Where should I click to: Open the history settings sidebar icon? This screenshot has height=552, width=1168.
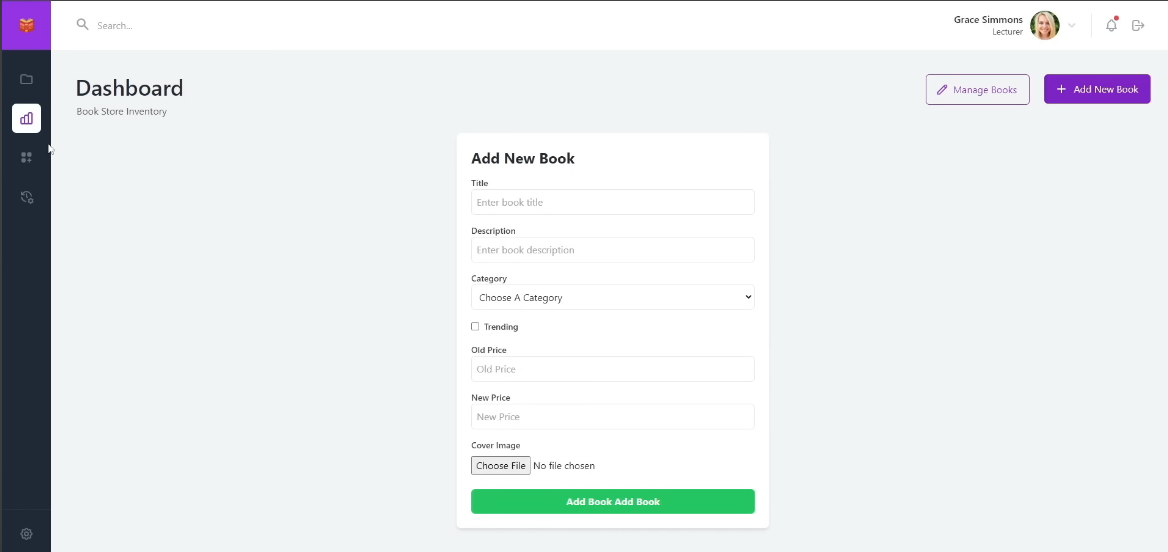27,198
